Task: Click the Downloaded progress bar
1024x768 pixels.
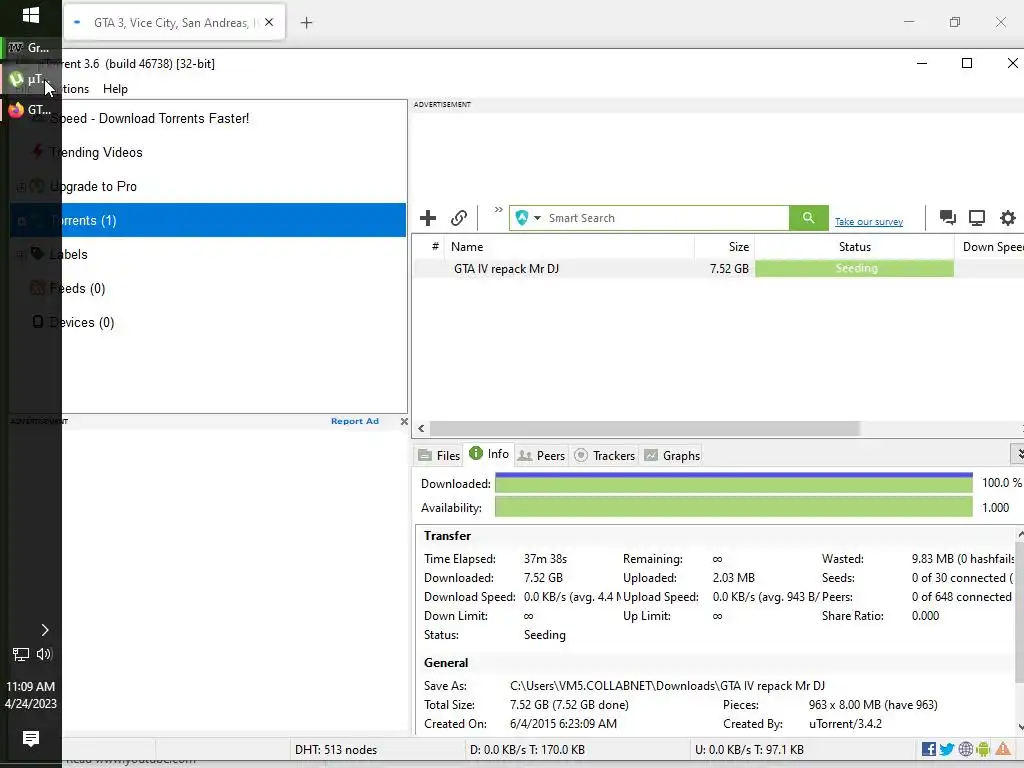Action: (x=733, y=483)
